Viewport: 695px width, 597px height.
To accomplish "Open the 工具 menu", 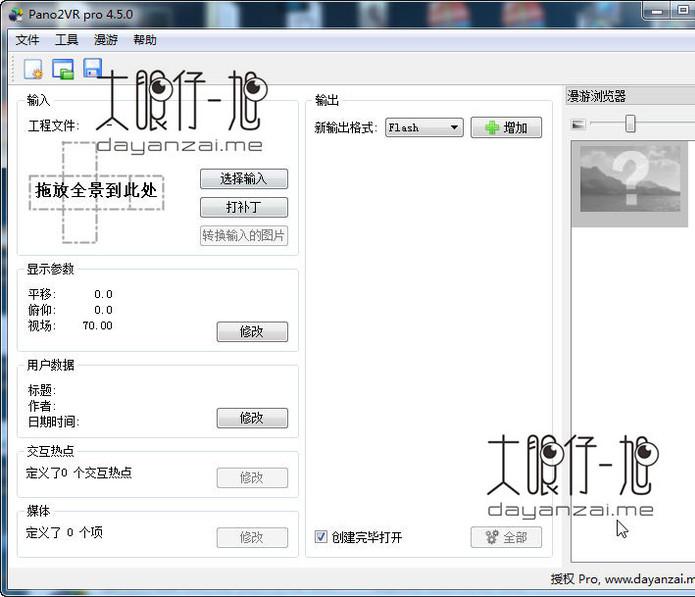I will (x=66, y=40).
